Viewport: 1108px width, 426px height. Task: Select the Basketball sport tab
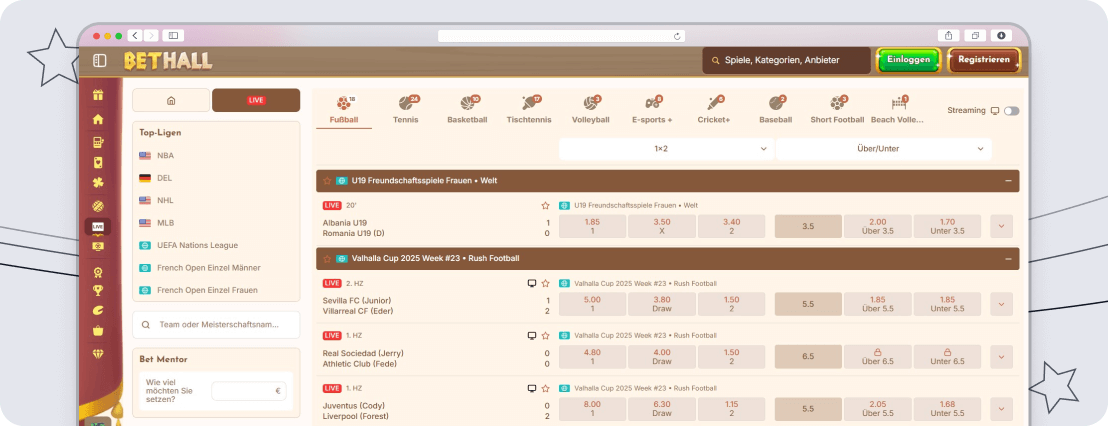(x=467, y=110)
